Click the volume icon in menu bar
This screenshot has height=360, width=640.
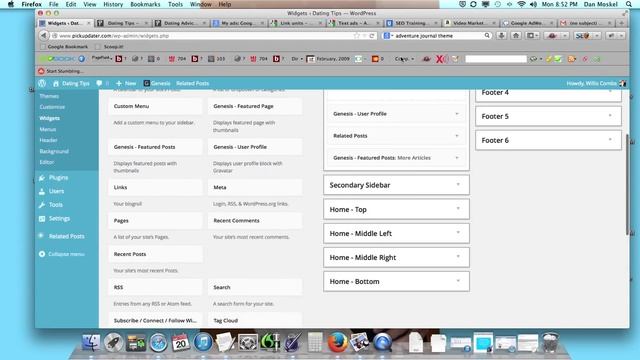click(x=533, y=4)
